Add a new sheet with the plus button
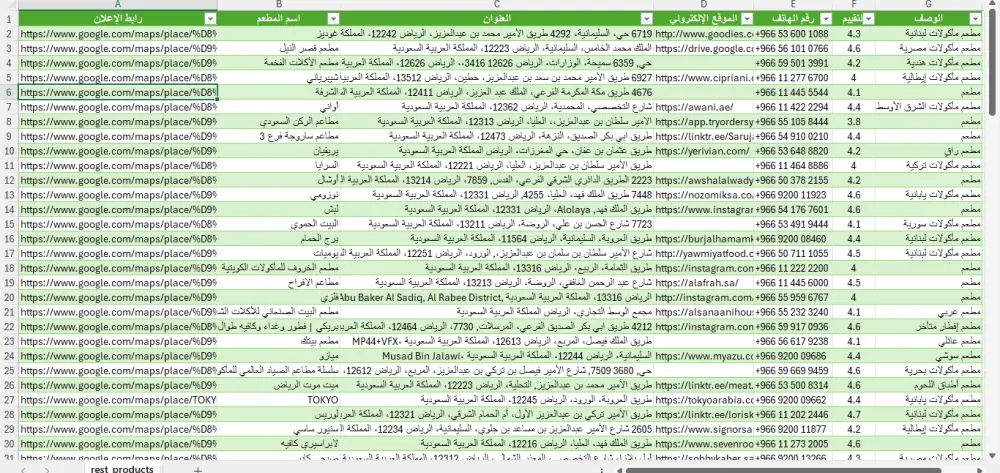Image resolution: width=1000 pixels, height=473 pixels. tap(198, 469)
